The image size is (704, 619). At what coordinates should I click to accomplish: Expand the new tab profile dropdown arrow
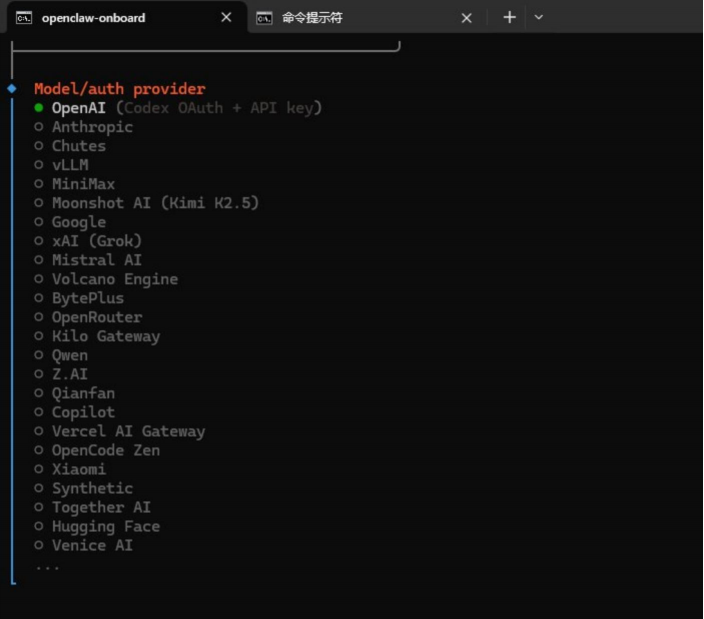[539, 18]
